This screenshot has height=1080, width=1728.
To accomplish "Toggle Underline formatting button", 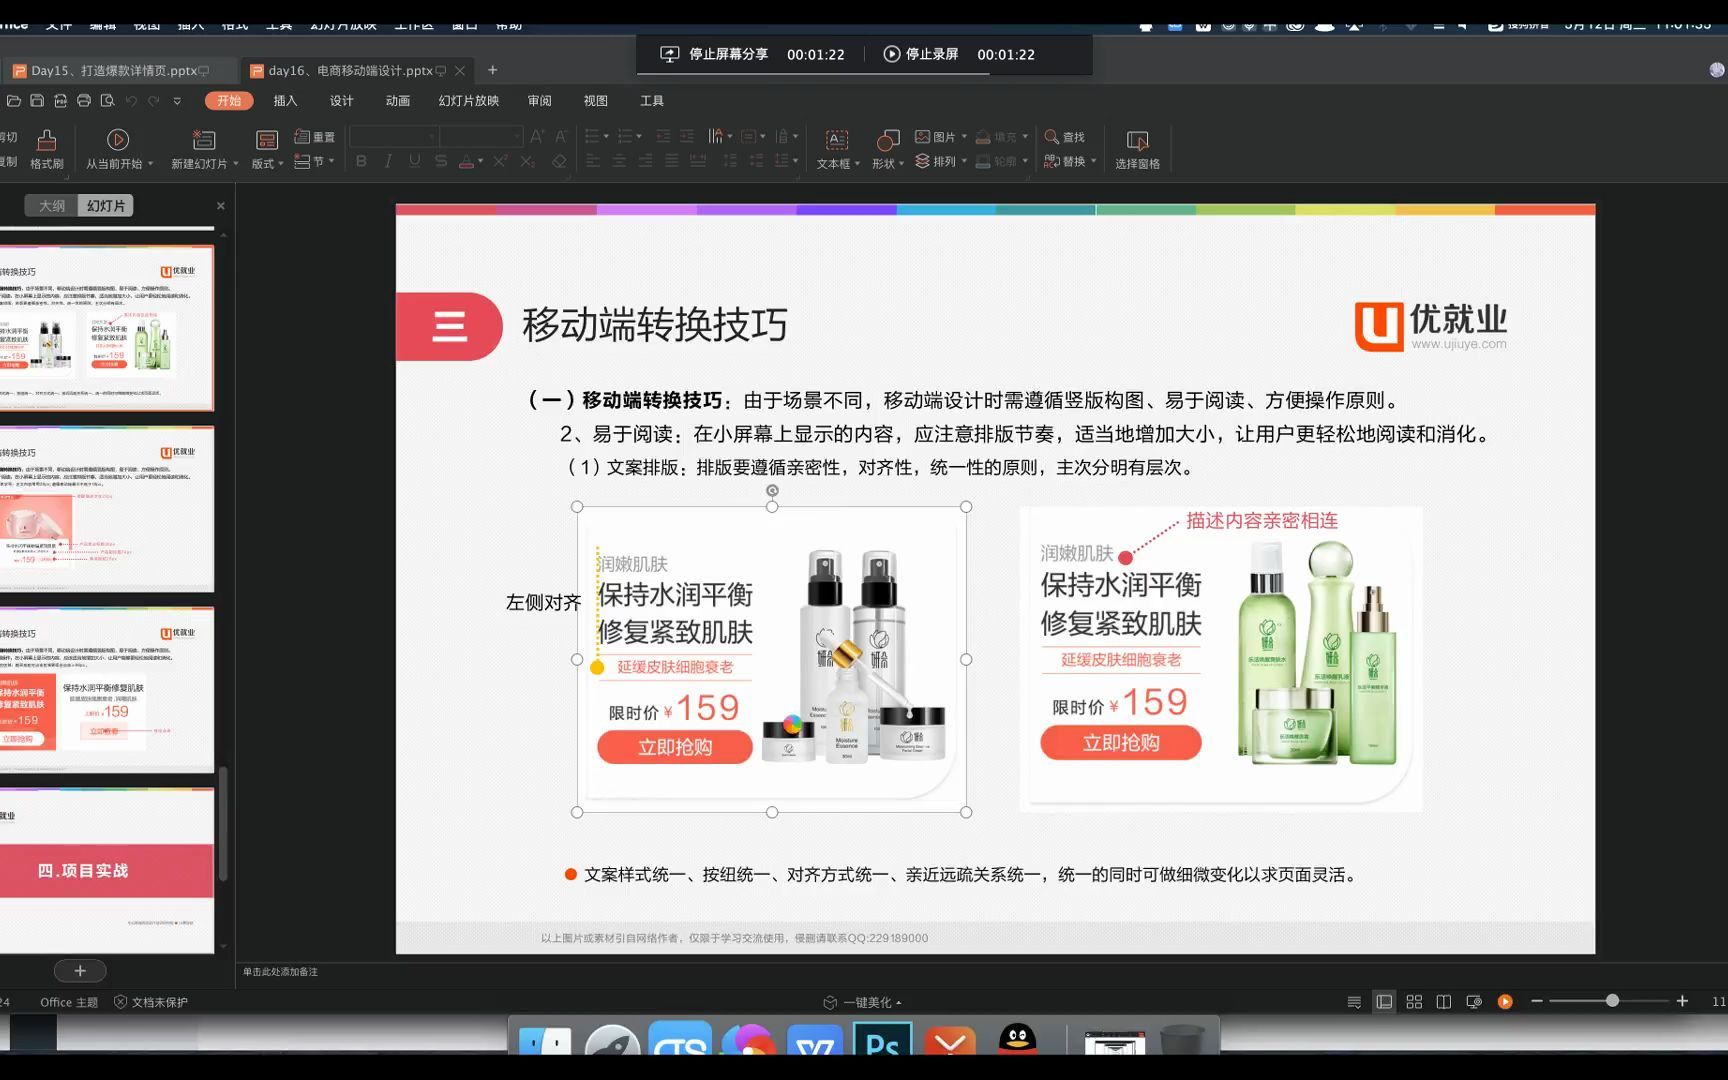I will (x=414, y=161).
